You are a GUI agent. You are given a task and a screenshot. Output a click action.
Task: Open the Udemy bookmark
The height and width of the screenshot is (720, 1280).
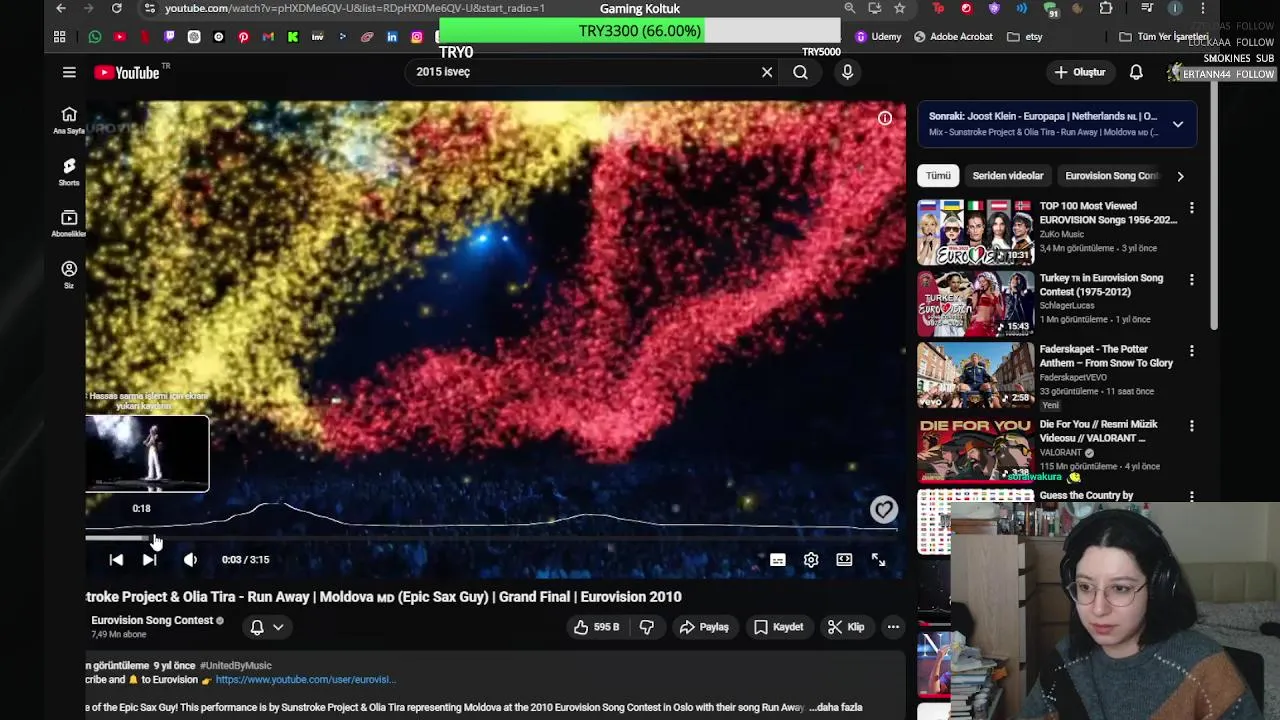878,37
